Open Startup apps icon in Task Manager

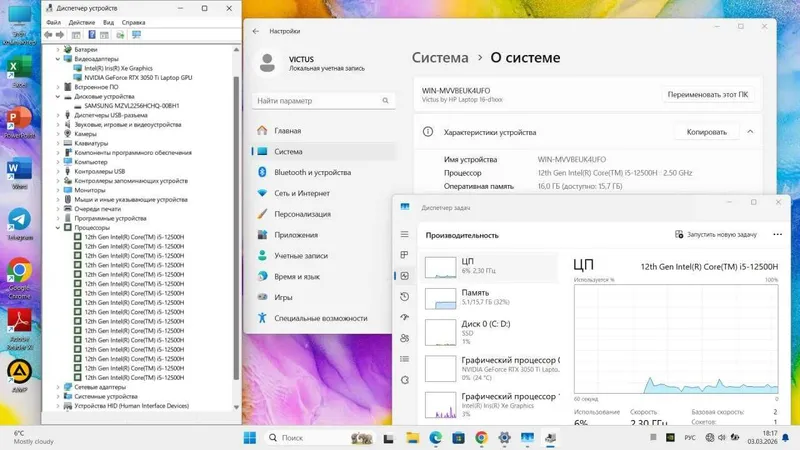coord(405,317)
